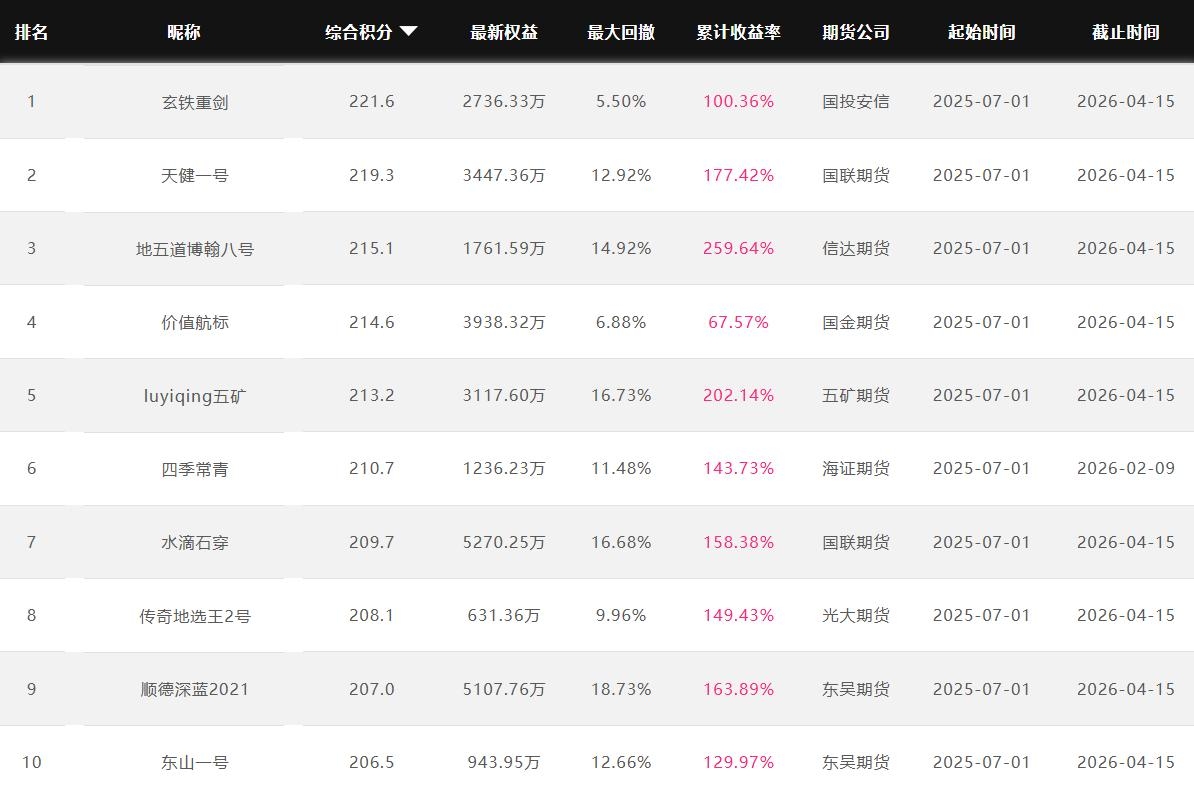Click the 累计收益率 column header
The image size is (1194, 795).
(x=738, y=32)
